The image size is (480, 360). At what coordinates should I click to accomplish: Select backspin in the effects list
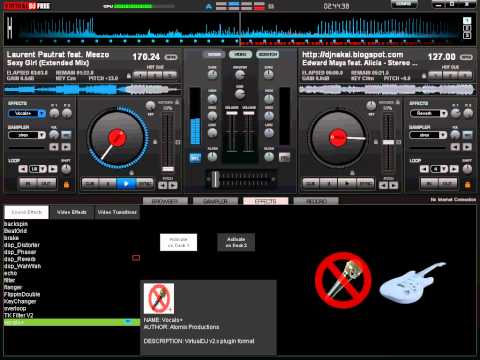pyautogui.click(x=16, y=224)
